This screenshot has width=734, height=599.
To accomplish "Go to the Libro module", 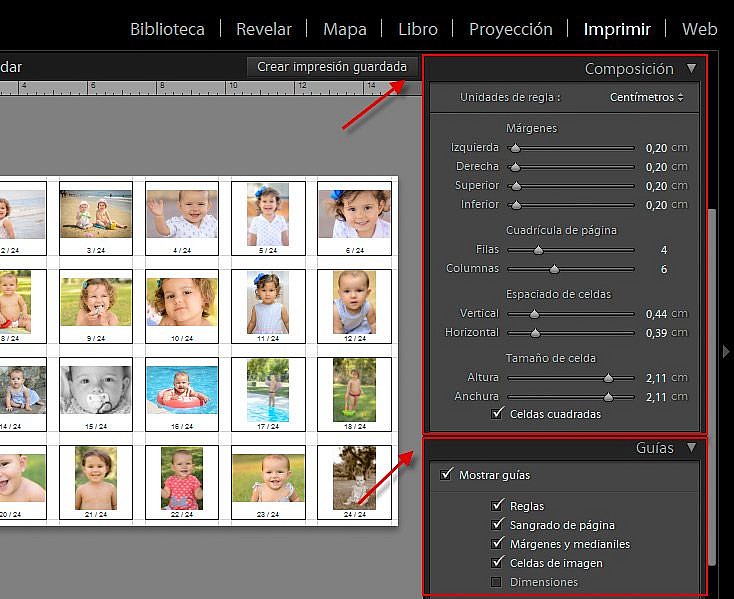I will [418, 29].
